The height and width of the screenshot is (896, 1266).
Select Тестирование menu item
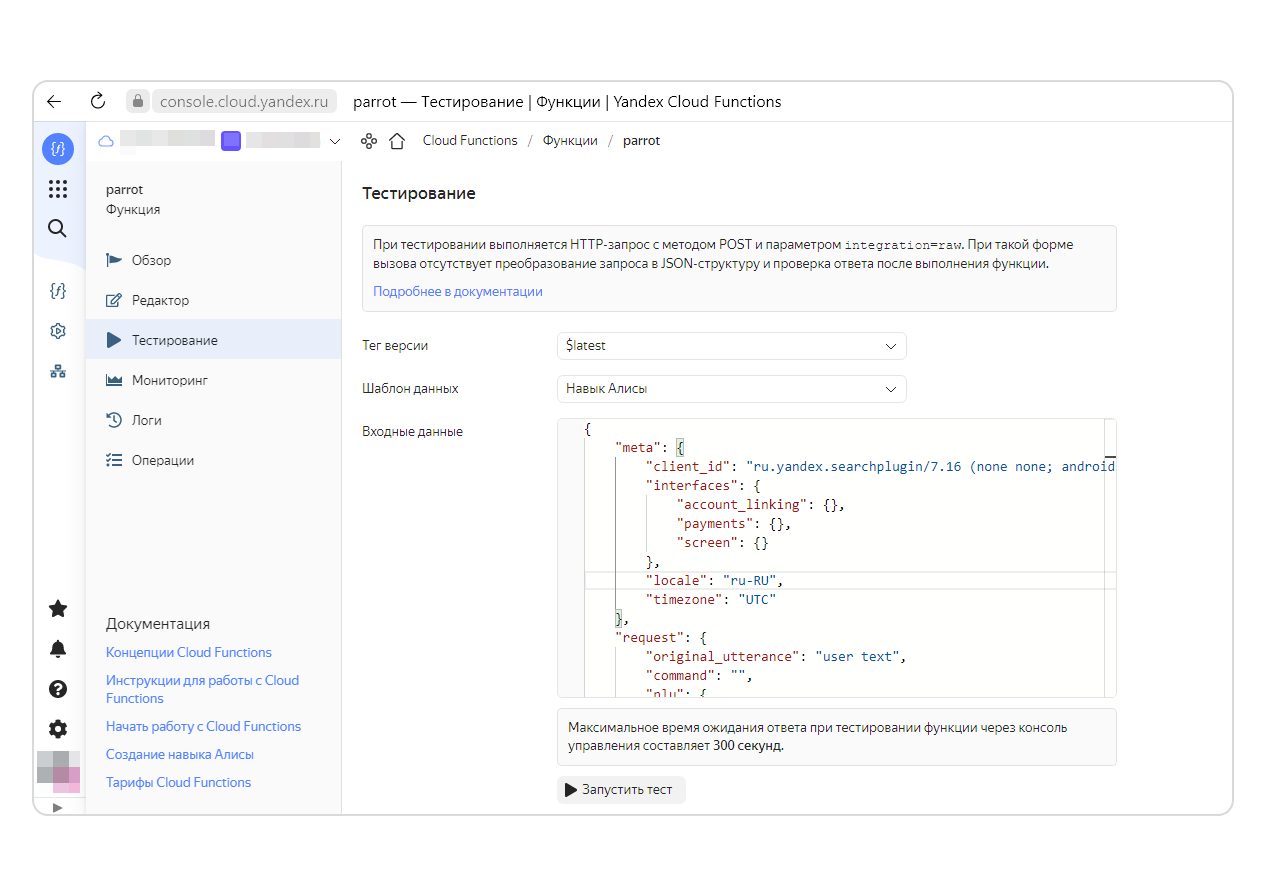[x=213, y=340]
